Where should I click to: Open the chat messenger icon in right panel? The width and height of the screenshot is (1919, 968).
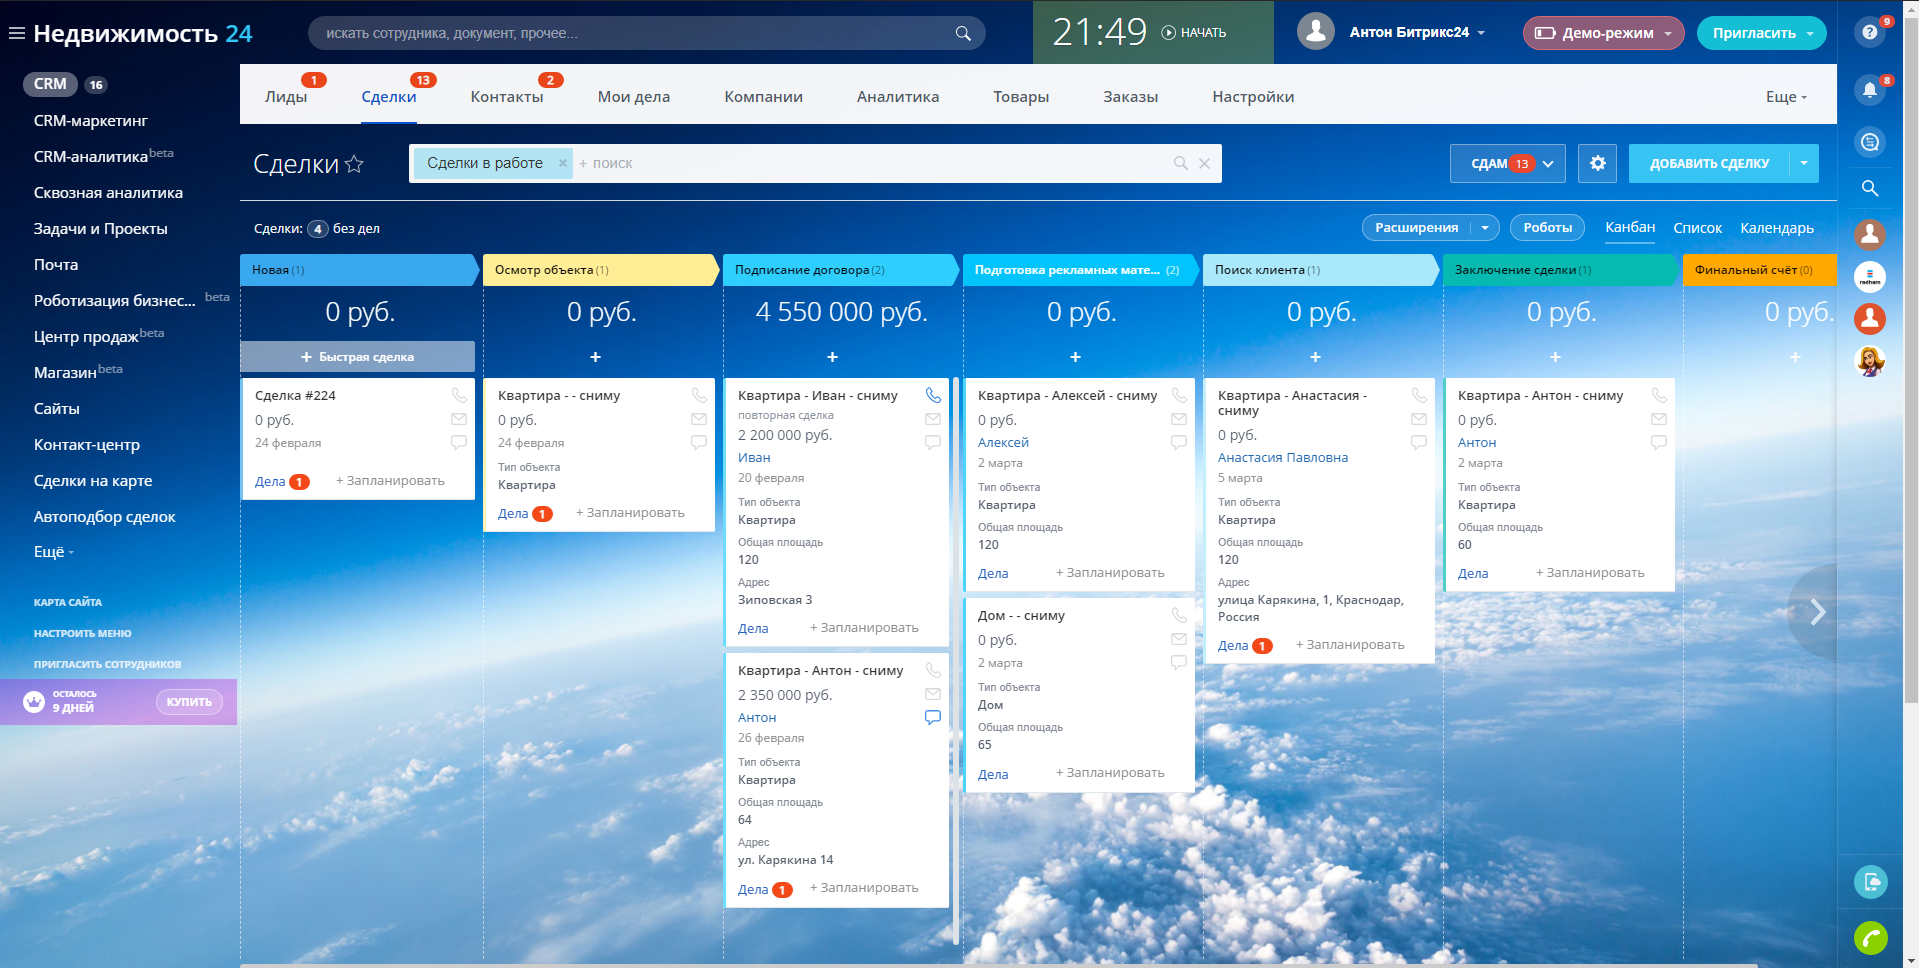pyautogui.click(x=1869, y=141)
